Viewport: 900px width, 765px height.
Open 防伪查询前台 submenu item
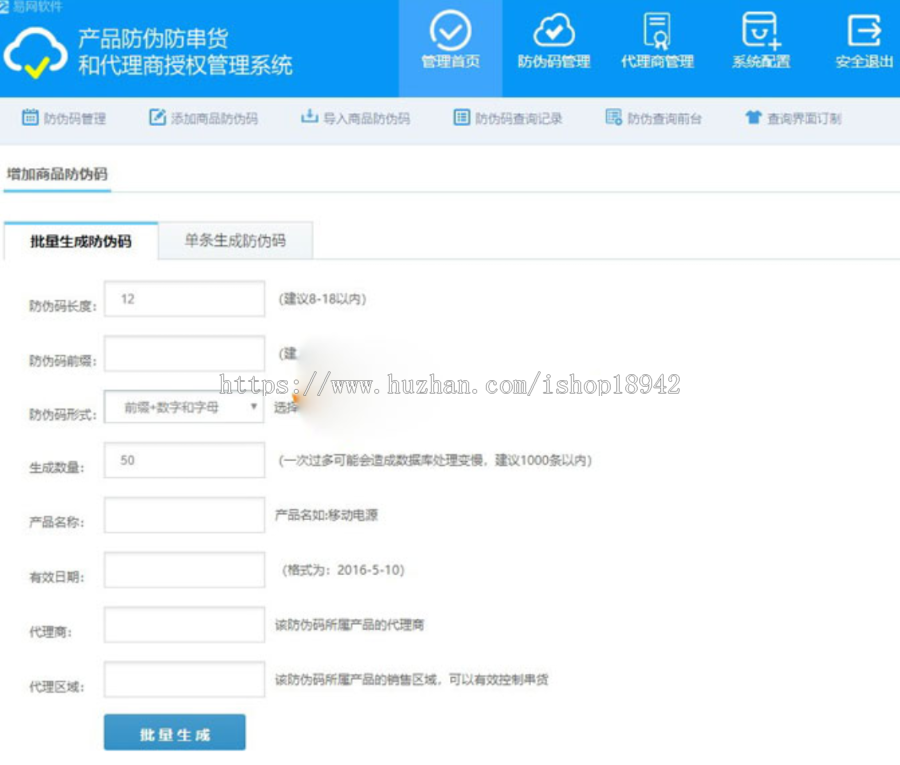coord(665,119)
